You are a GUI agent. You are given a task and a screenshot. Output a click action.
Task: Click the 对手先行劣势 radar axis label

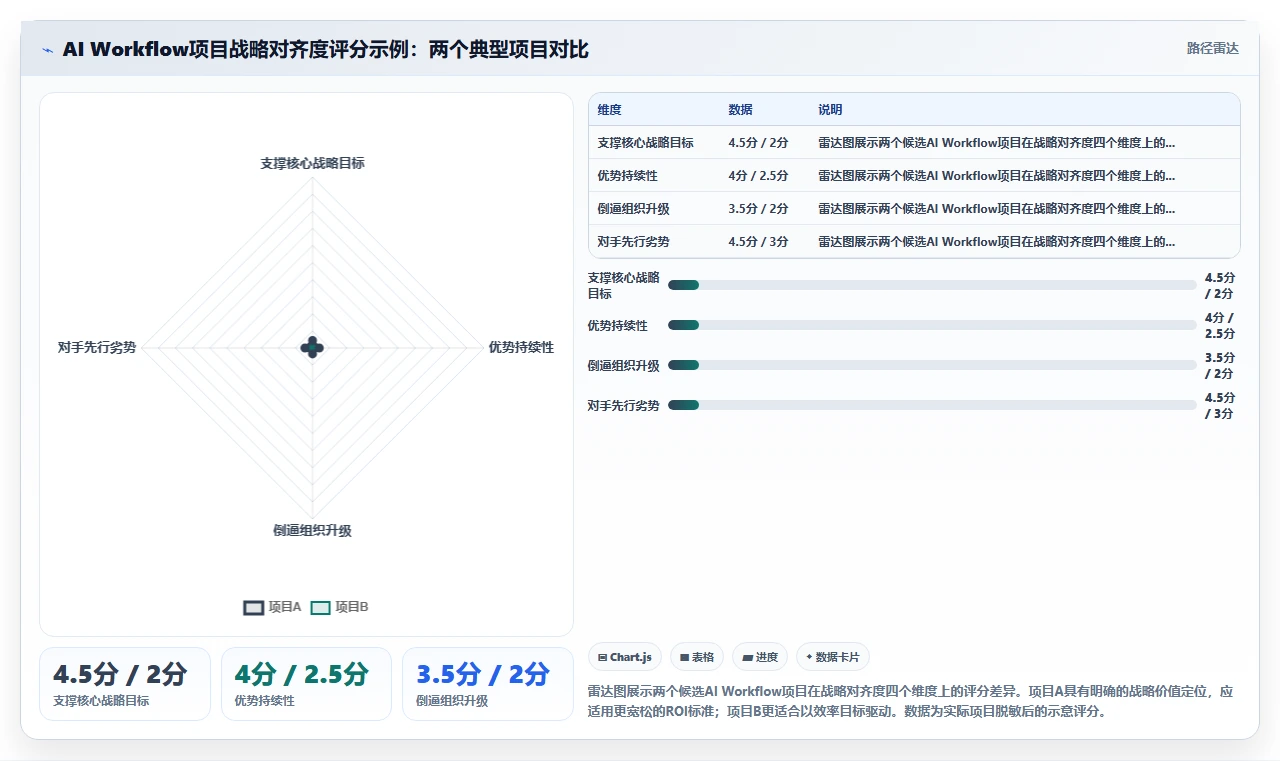[x=97, y=347]
